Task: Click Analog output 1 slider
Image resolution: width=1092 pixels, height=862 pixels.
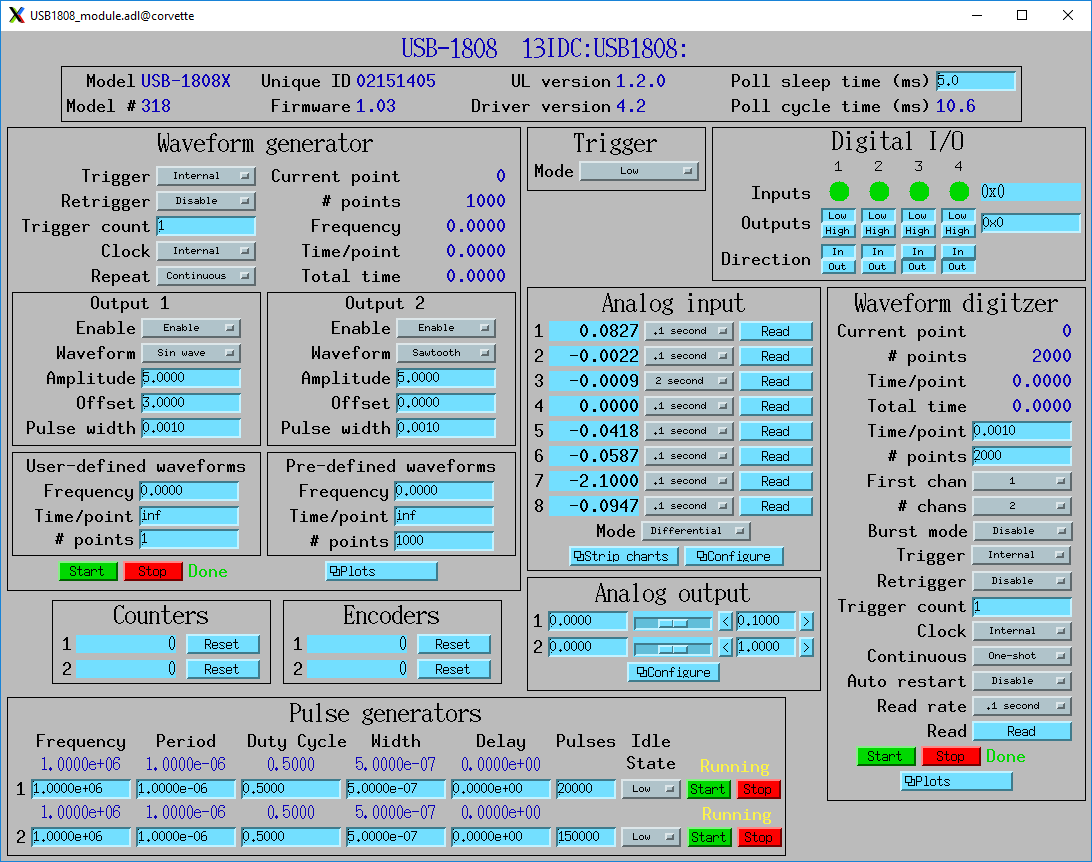Action: pos(673,622)
